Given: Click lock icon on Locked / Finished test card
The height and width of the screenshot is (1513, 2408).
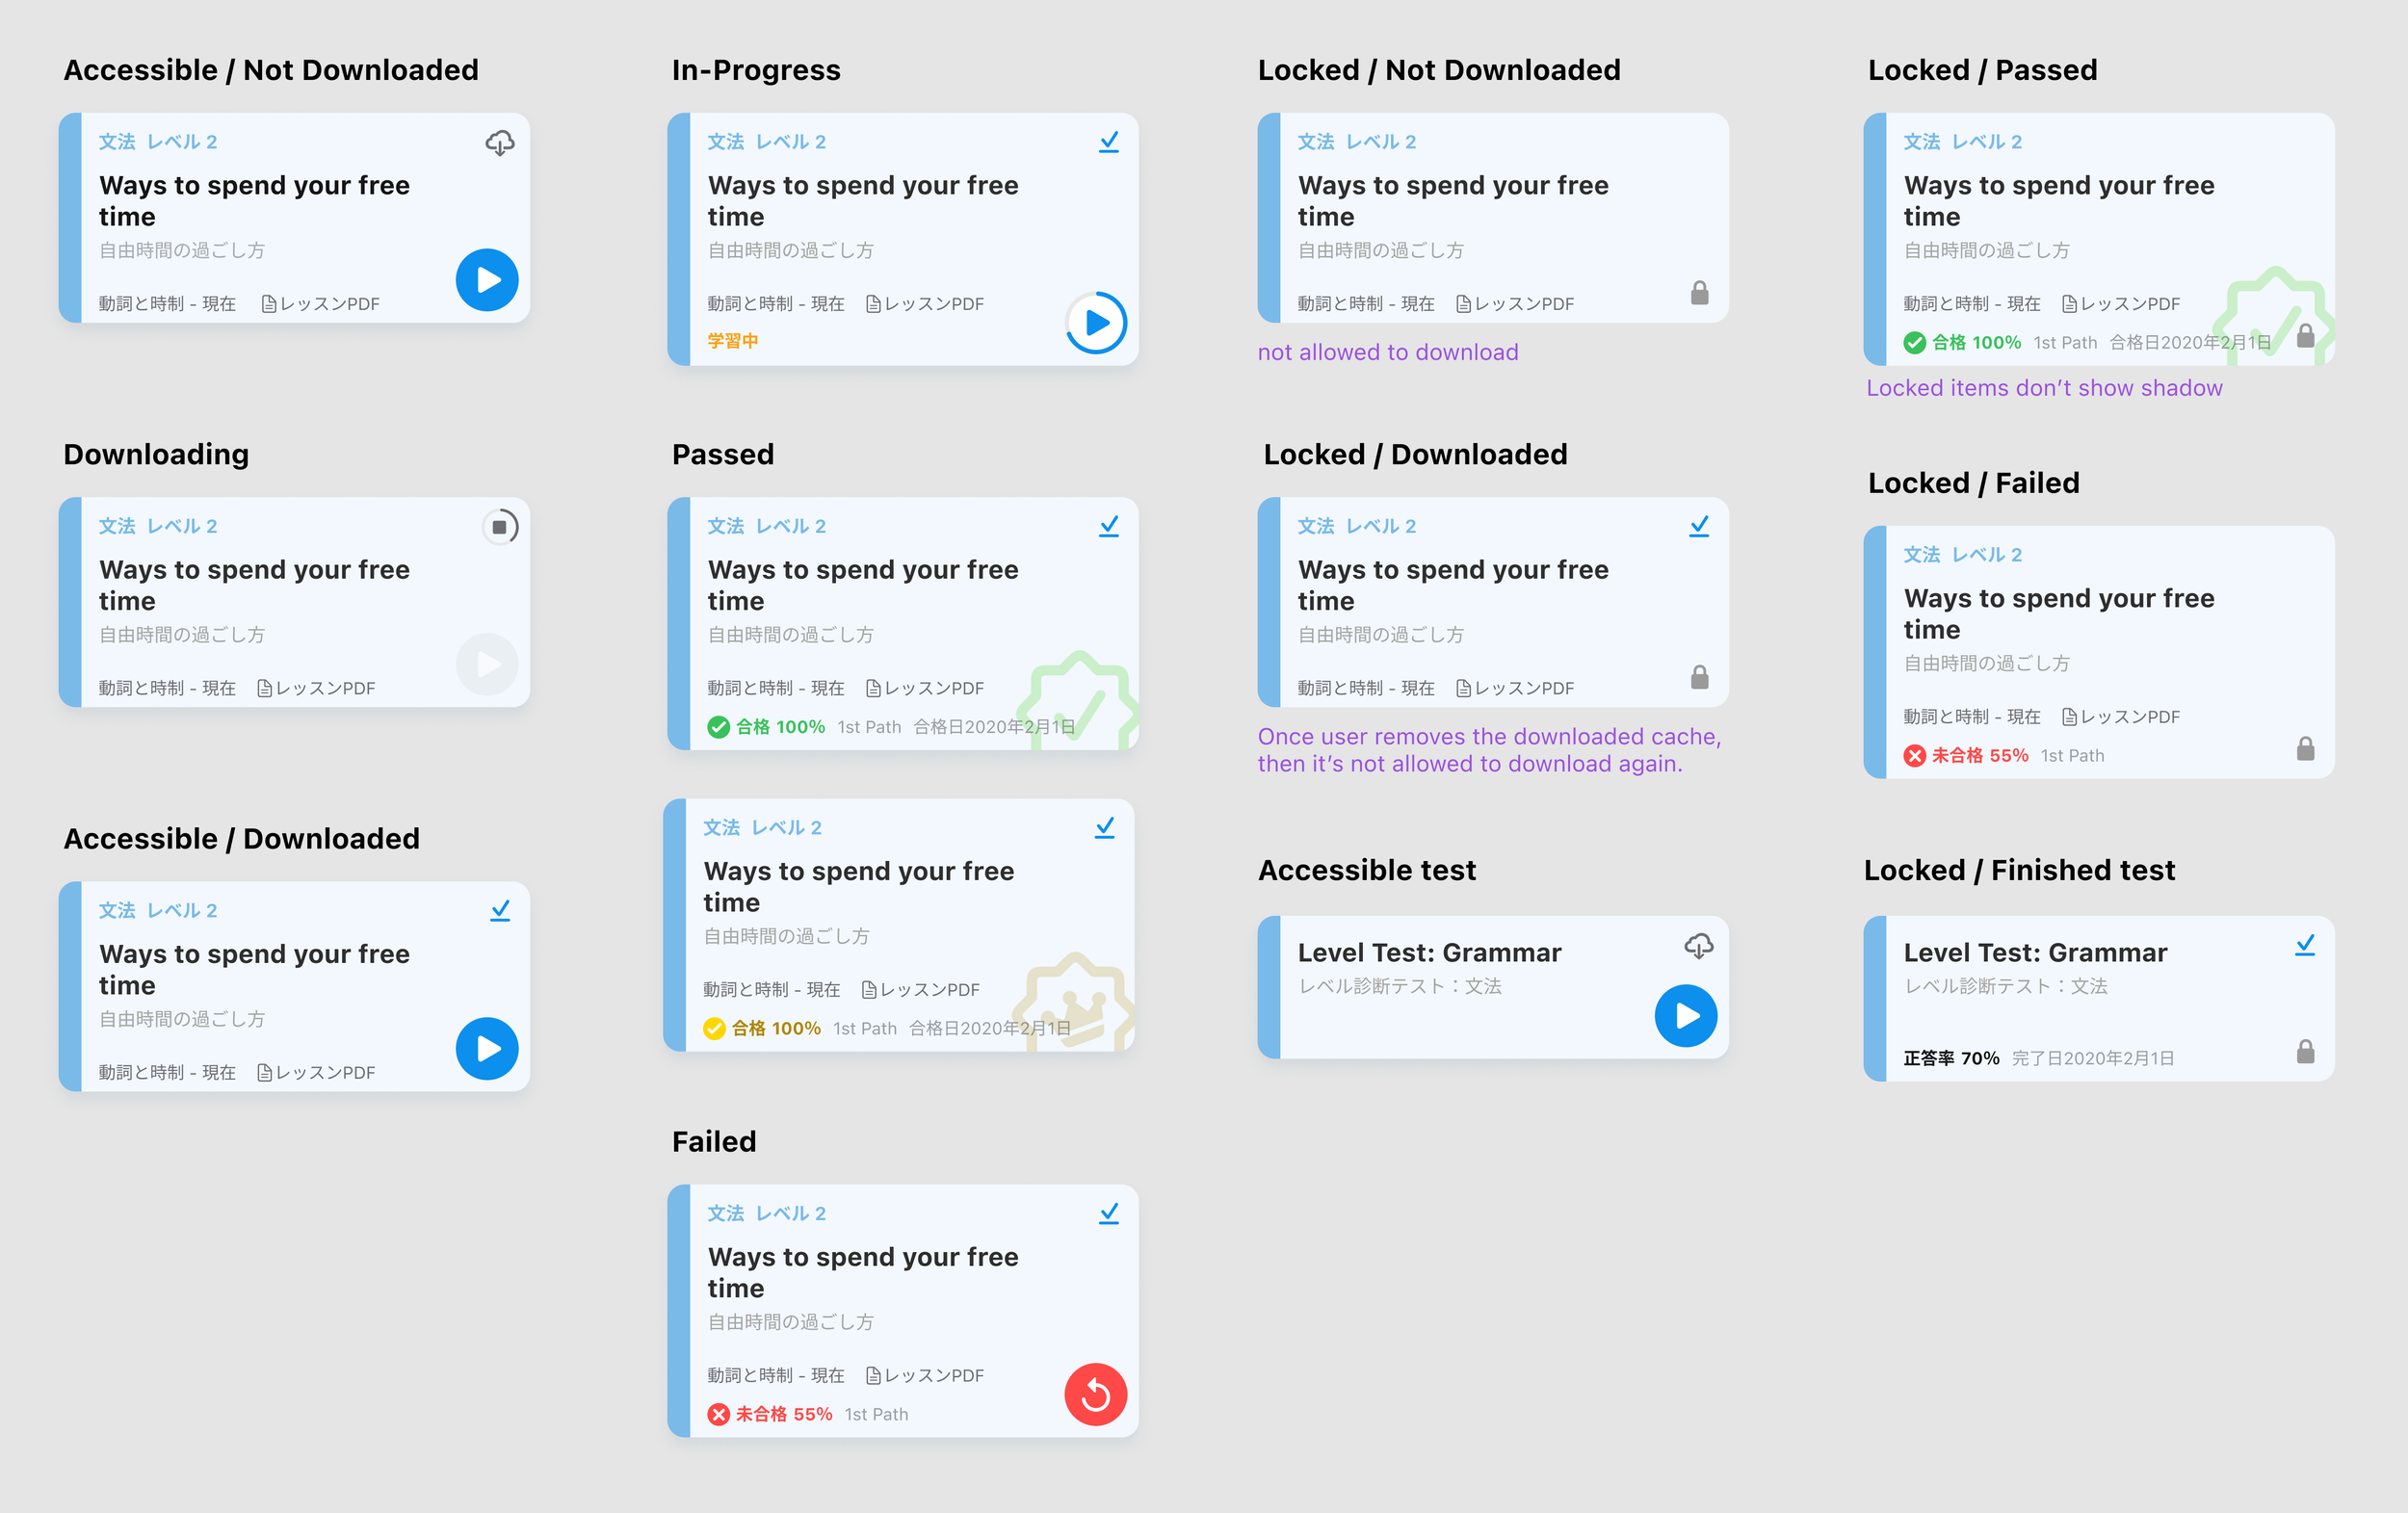Looking at the screenshot, I should pyautogui.click(x=2305, y=1051).
